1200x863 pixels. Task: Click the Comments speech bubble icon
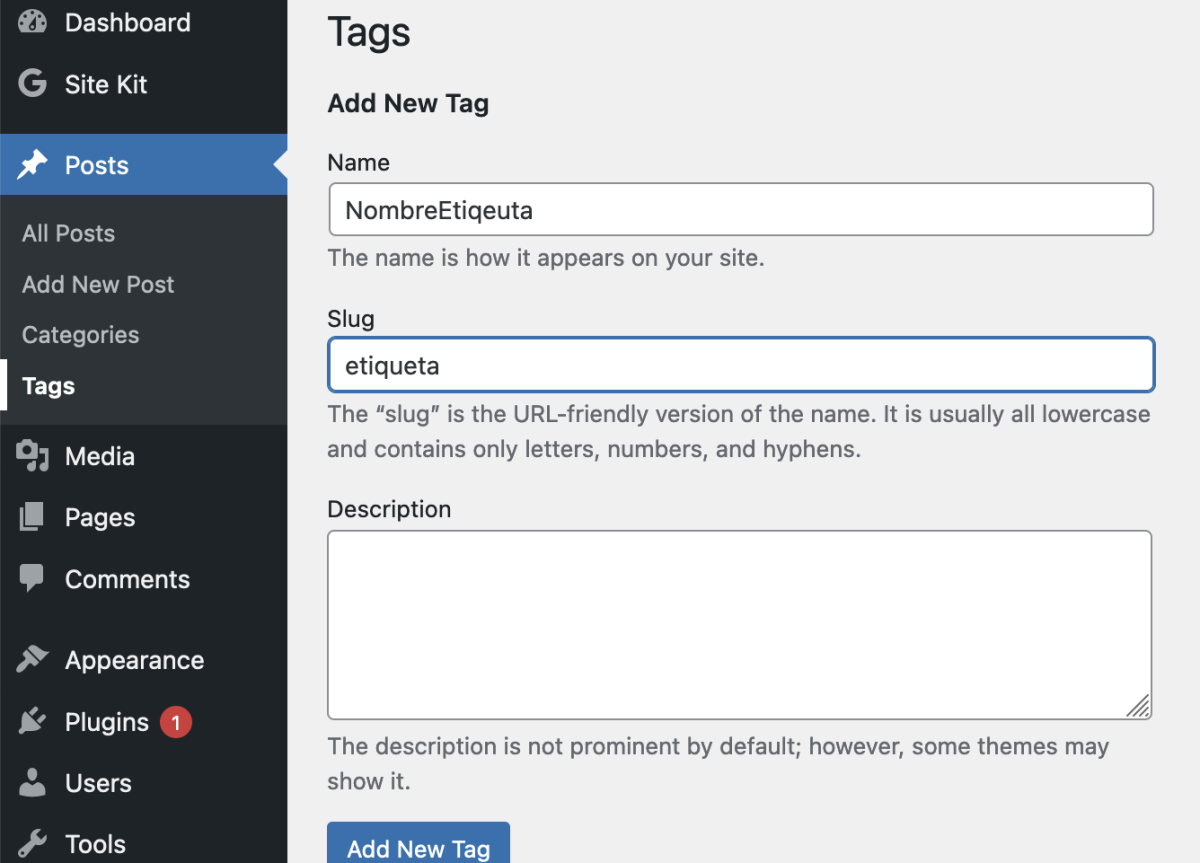(32, 579)
